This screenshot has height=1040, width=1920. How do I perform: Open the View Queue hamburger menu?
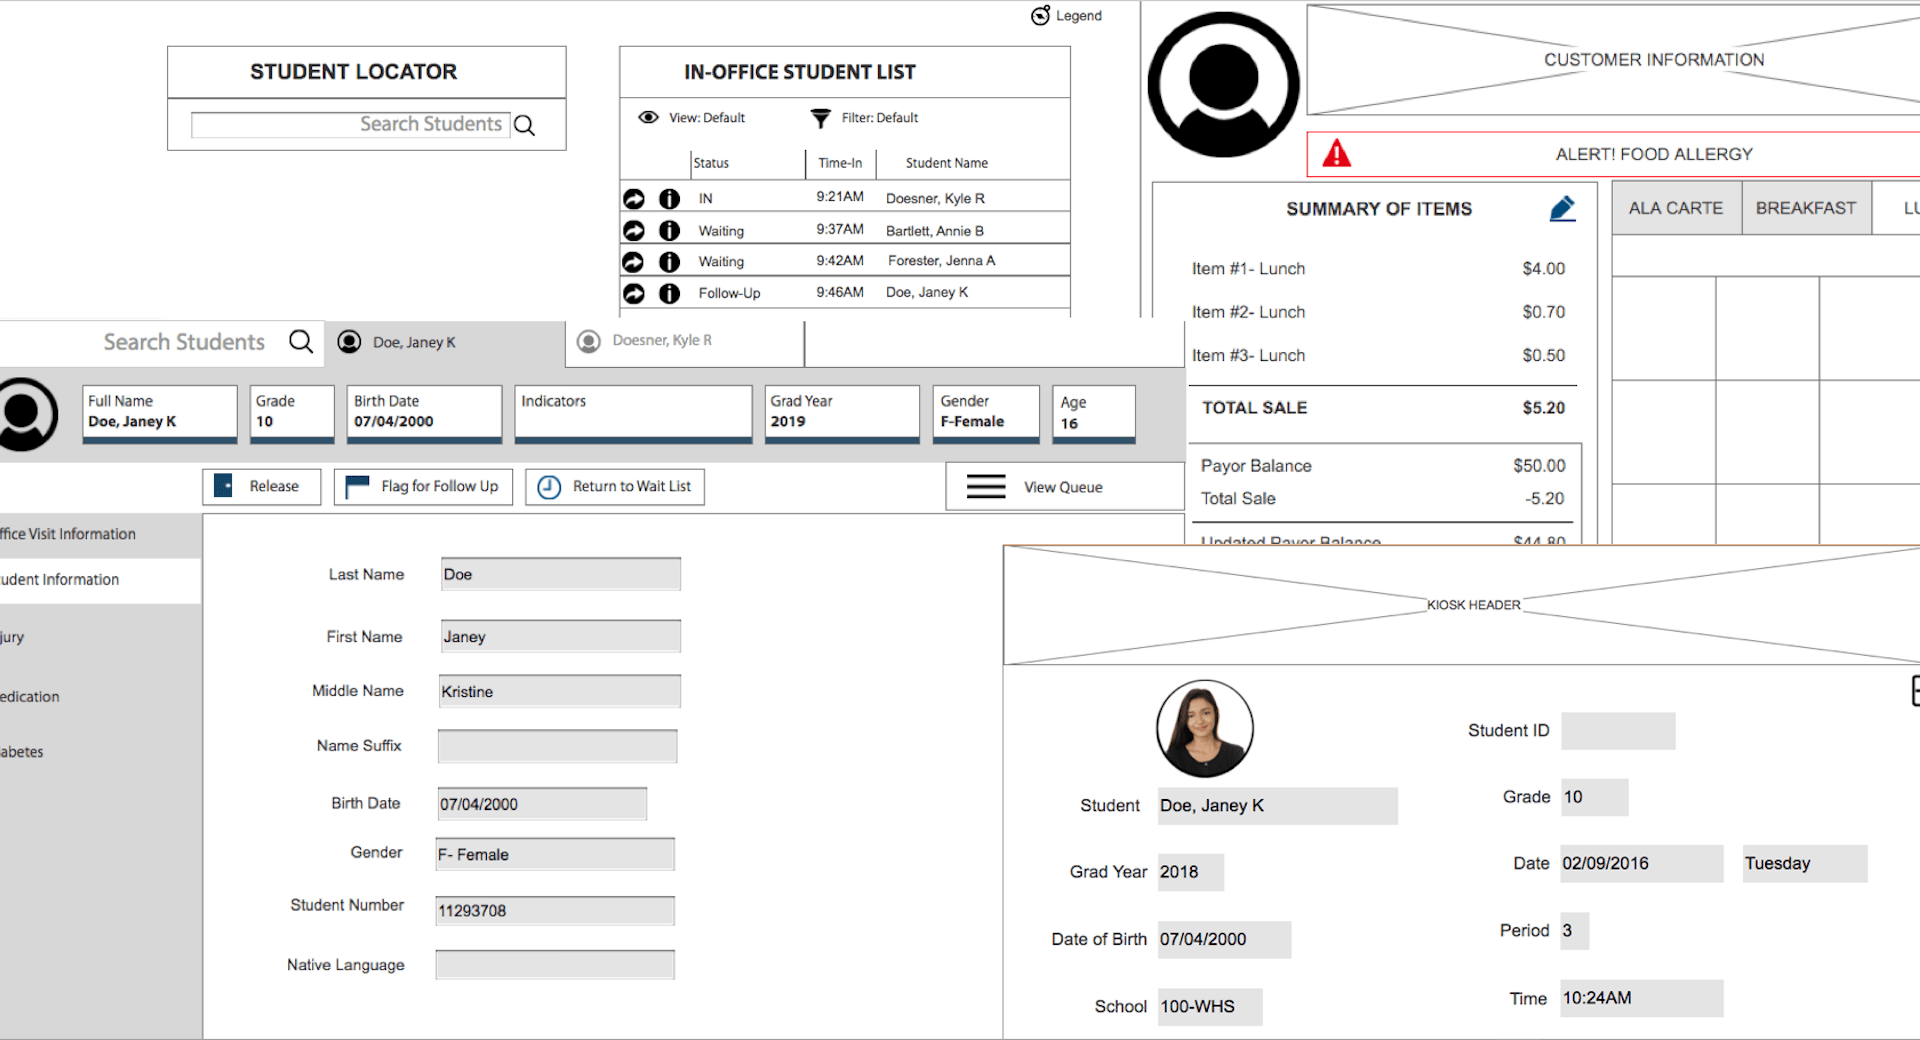click(x=986, y=487)
